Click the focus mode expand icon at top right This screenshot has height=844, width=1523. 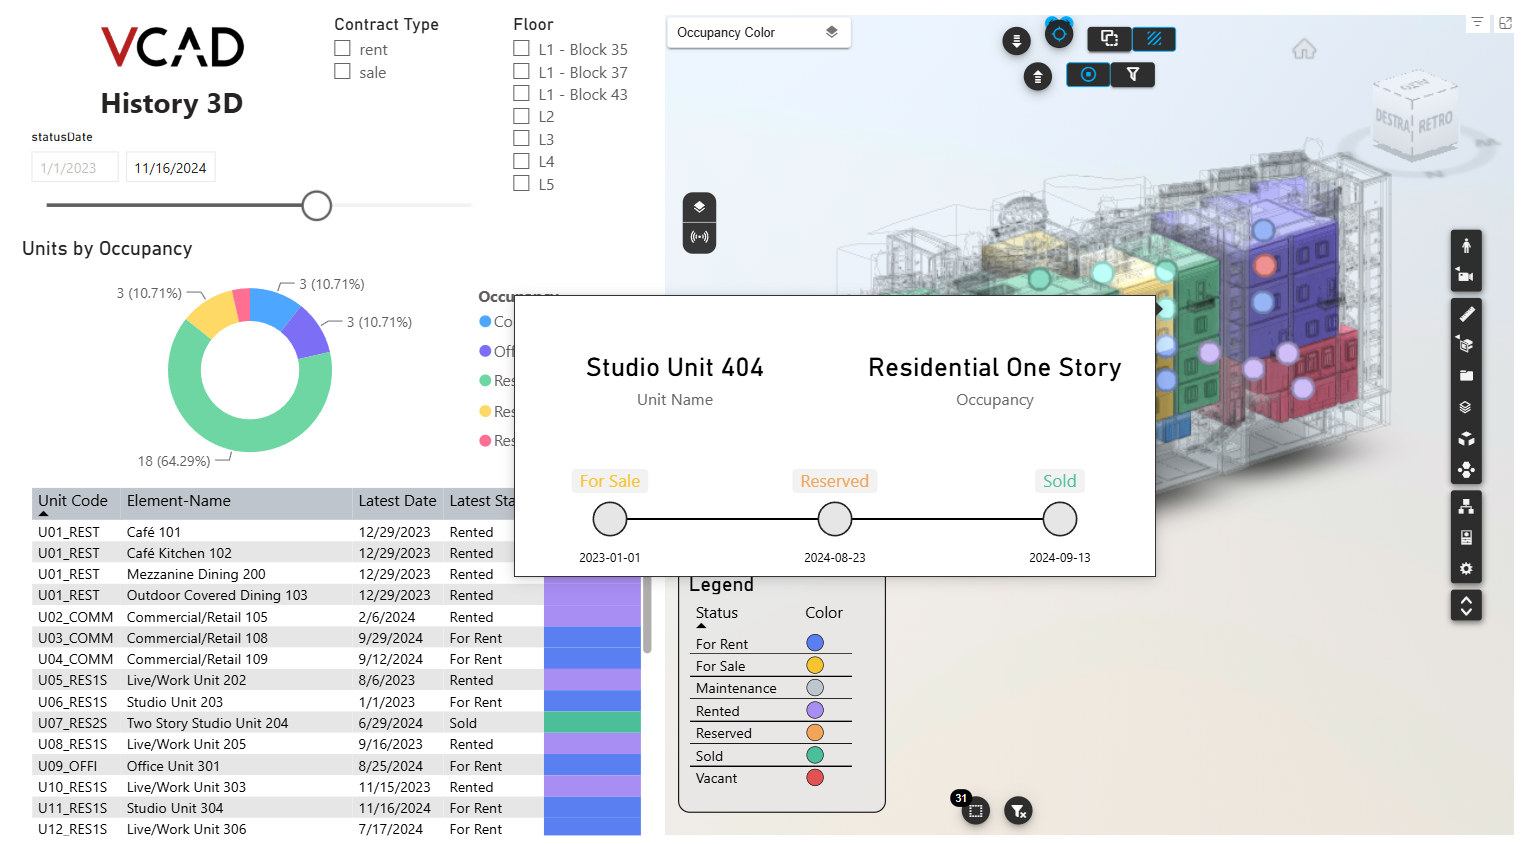pos(1505,22)
